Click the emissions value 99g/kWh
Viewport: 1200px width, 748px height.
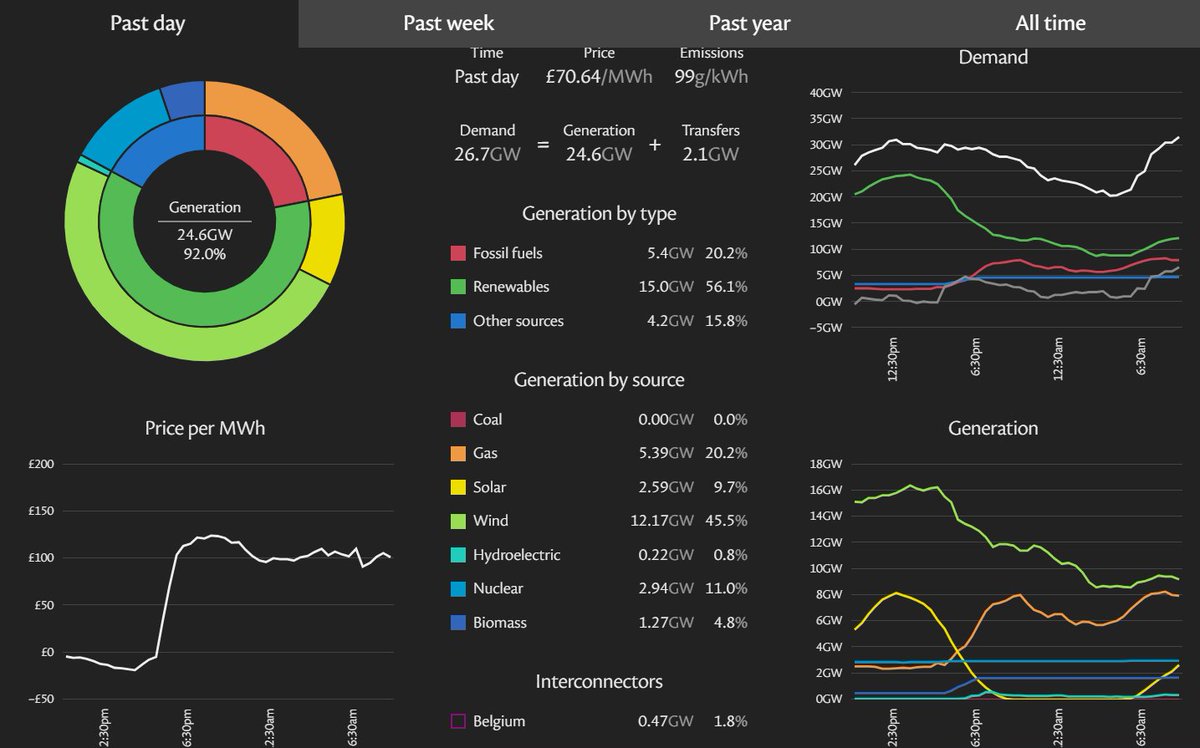pos(712,76)
